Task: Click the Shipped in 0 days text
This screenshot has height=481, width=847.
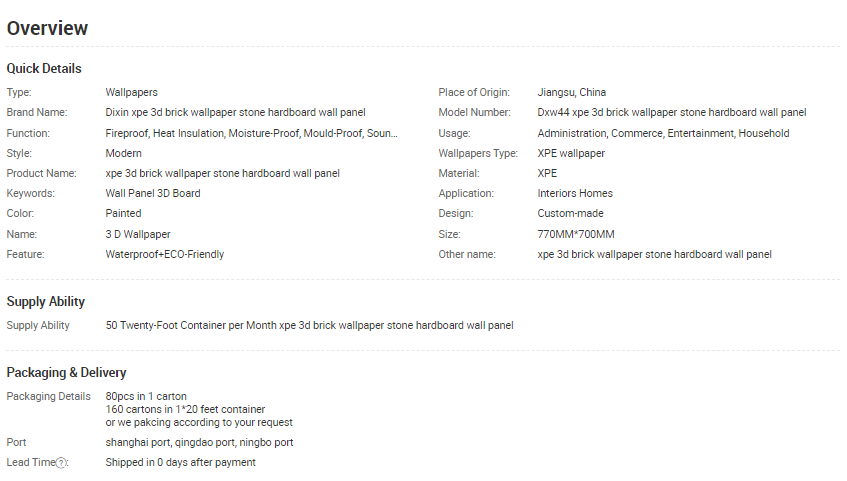Action: [180, 462]
